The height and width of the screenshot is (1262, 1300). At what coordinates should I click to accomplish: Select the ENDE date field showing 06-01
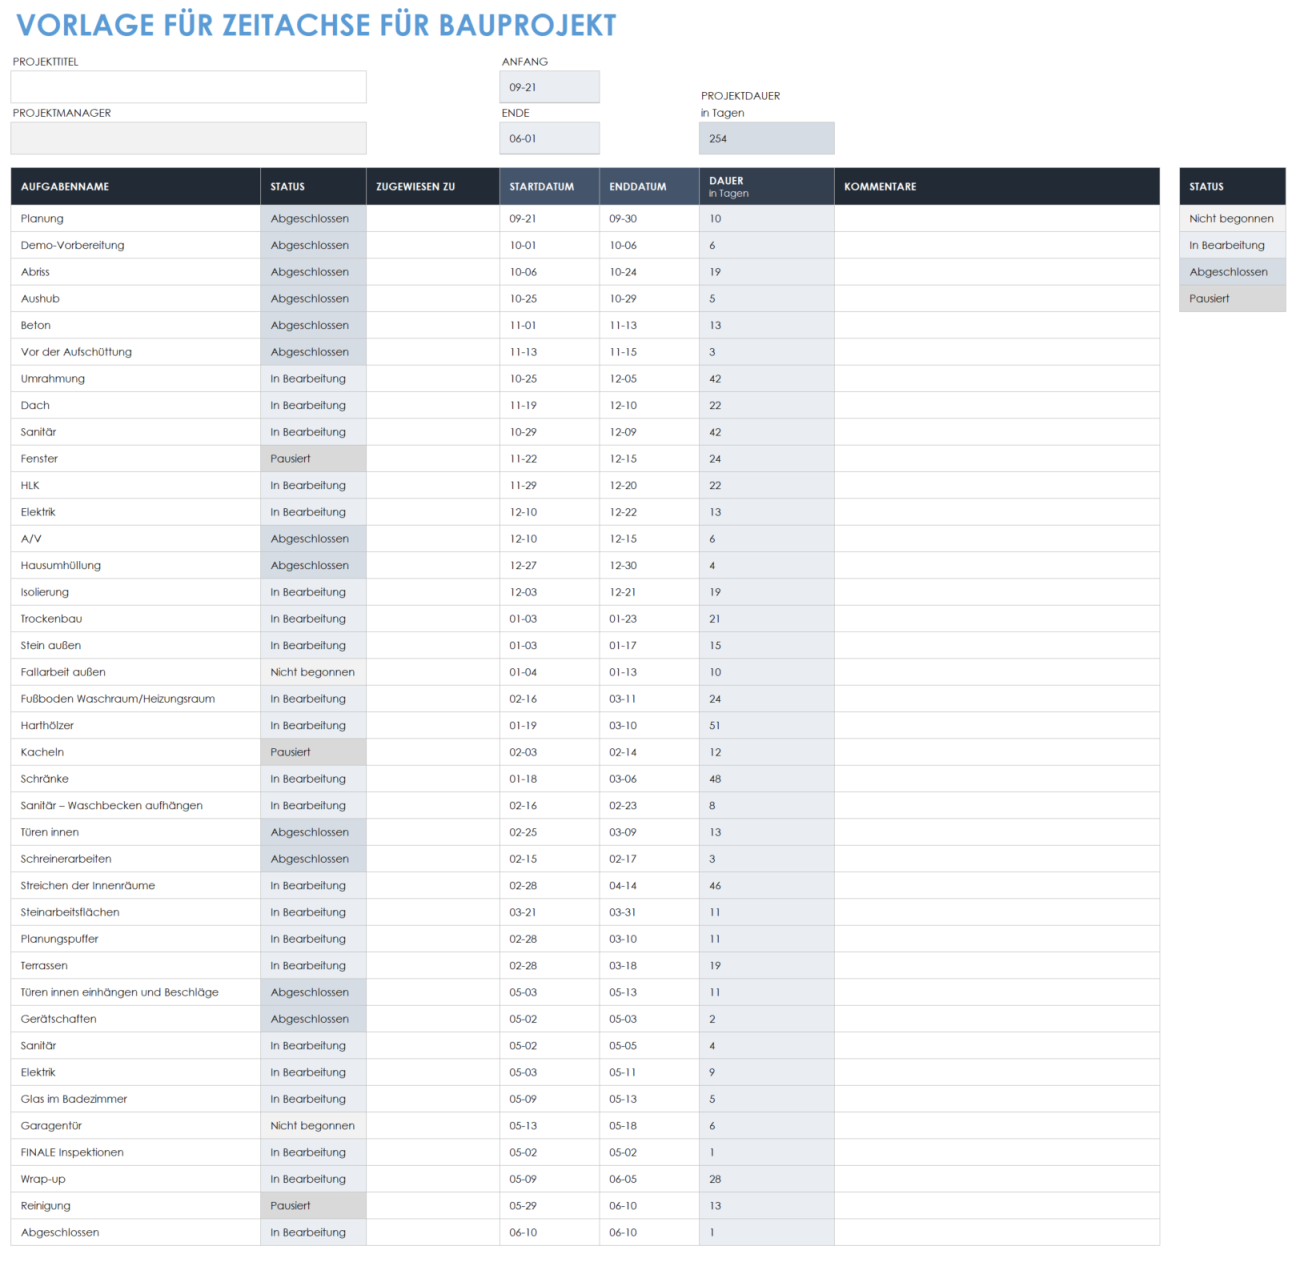549,138
